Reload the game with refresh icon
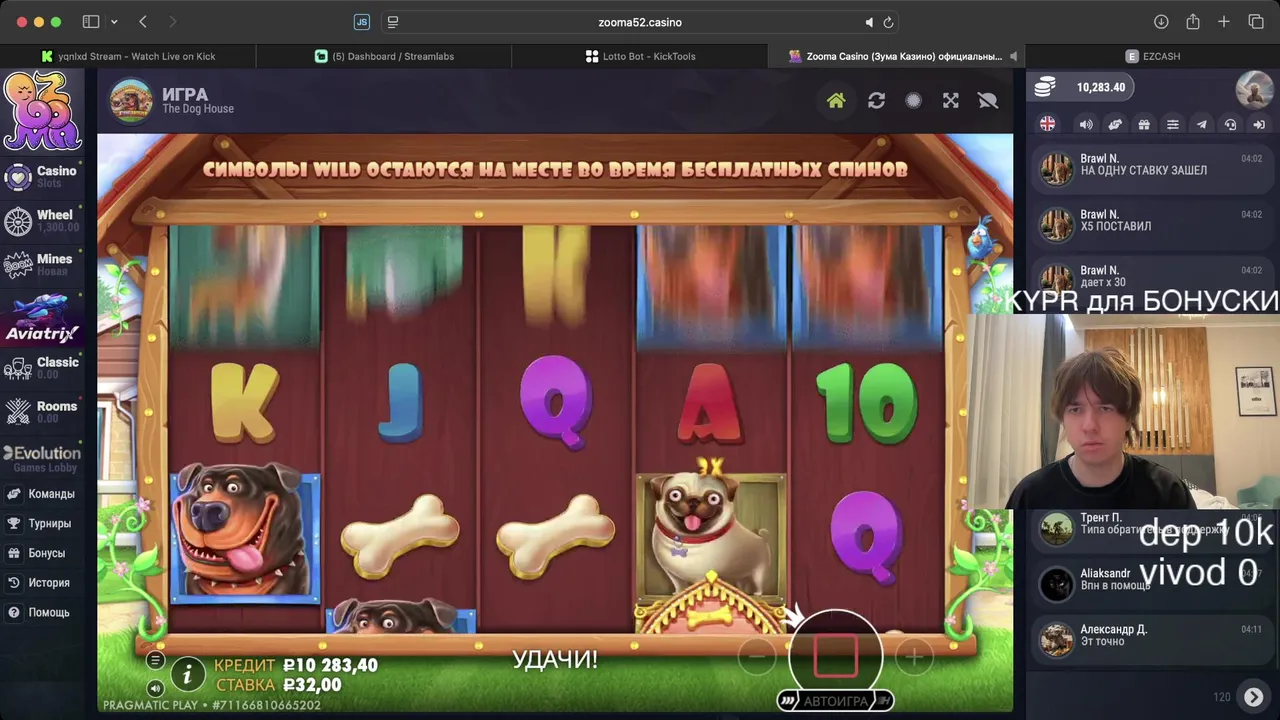The width and height of the screenshot is (1280, 720). click(x=876, y=100)
